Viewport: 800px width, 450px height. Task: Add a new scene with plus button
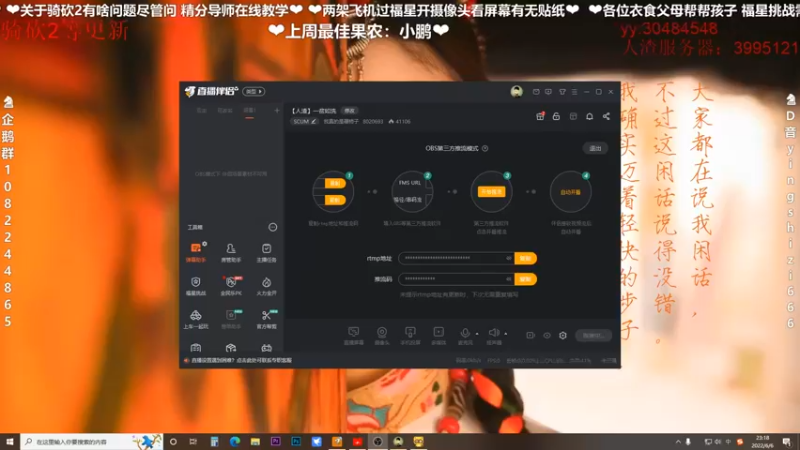[x=277, y=110]
